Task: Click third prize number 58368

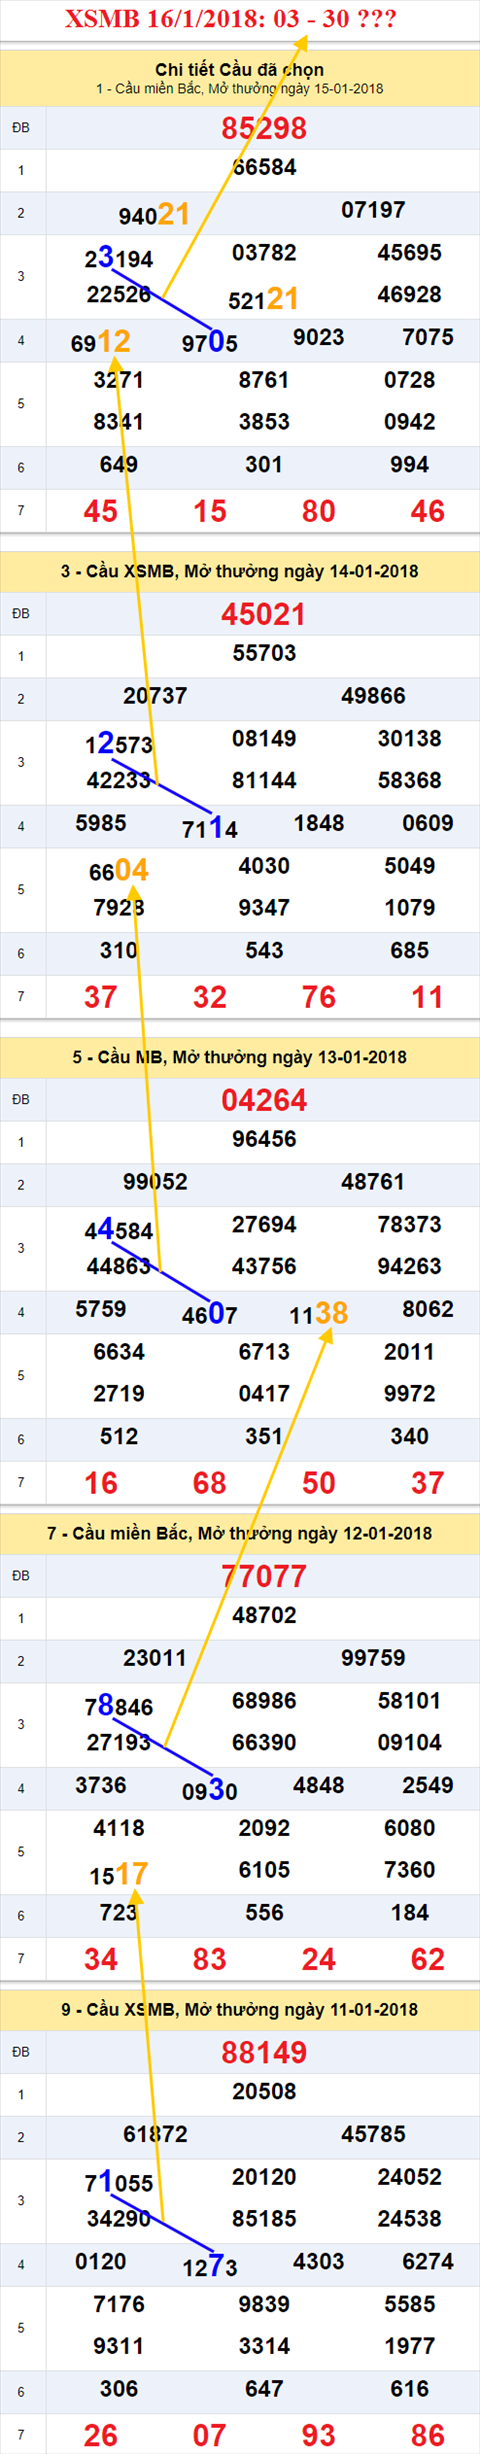Action: (x=409, y=781)
